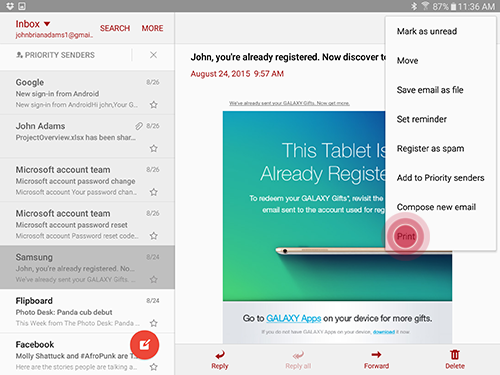The width and height of the screenshot is (500, 375).
Task: Tap the email subject 'John, you're already registered'
Action: [x=288, y=57]
